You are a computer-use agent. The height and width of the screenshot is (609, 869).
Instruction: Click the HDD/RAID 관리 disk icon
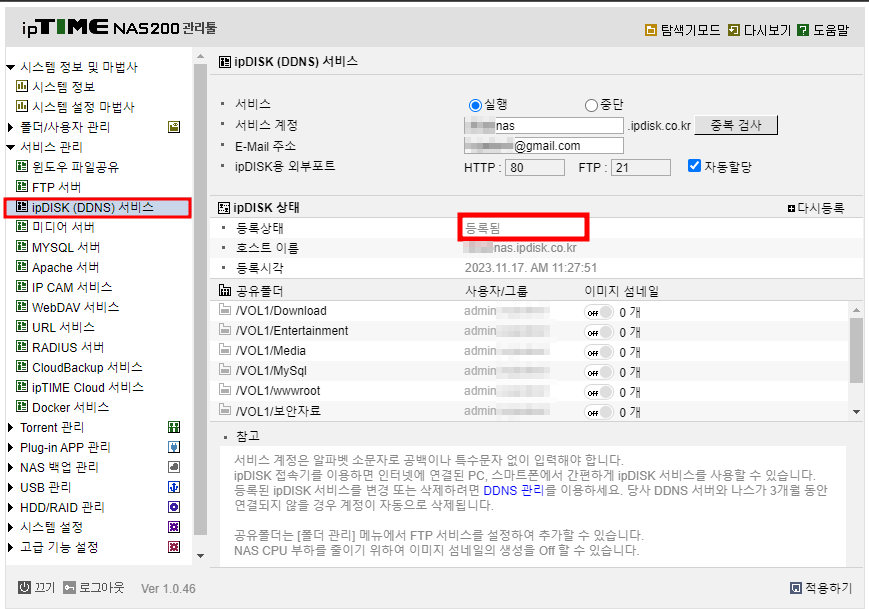pos(174,507)
